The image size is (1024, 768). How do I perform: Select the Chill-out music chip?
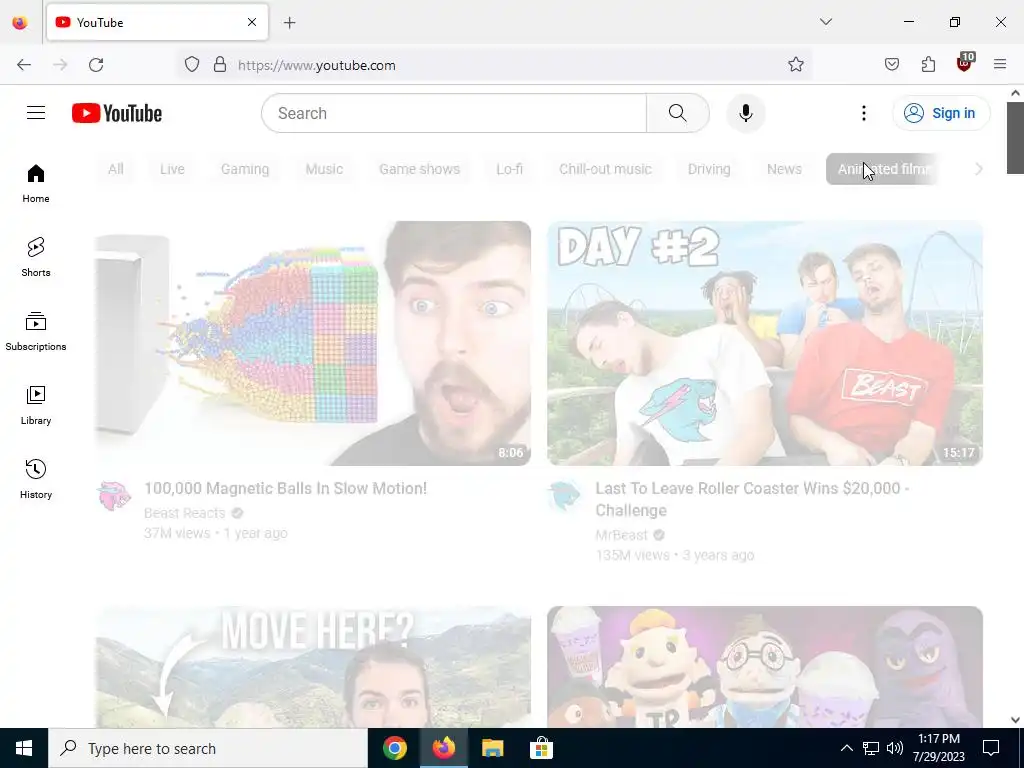coord(605,169)
